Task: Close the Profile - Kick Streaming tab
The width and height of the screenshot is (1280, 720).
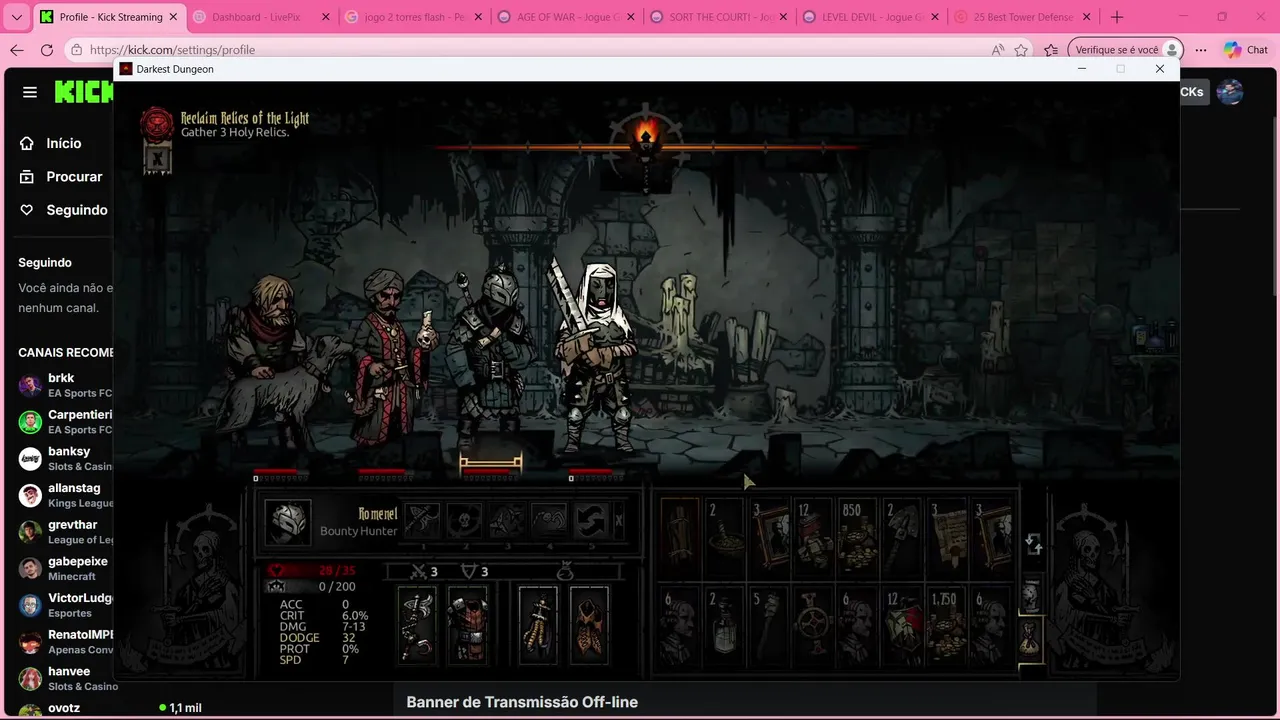Action: tap(172, 17)
